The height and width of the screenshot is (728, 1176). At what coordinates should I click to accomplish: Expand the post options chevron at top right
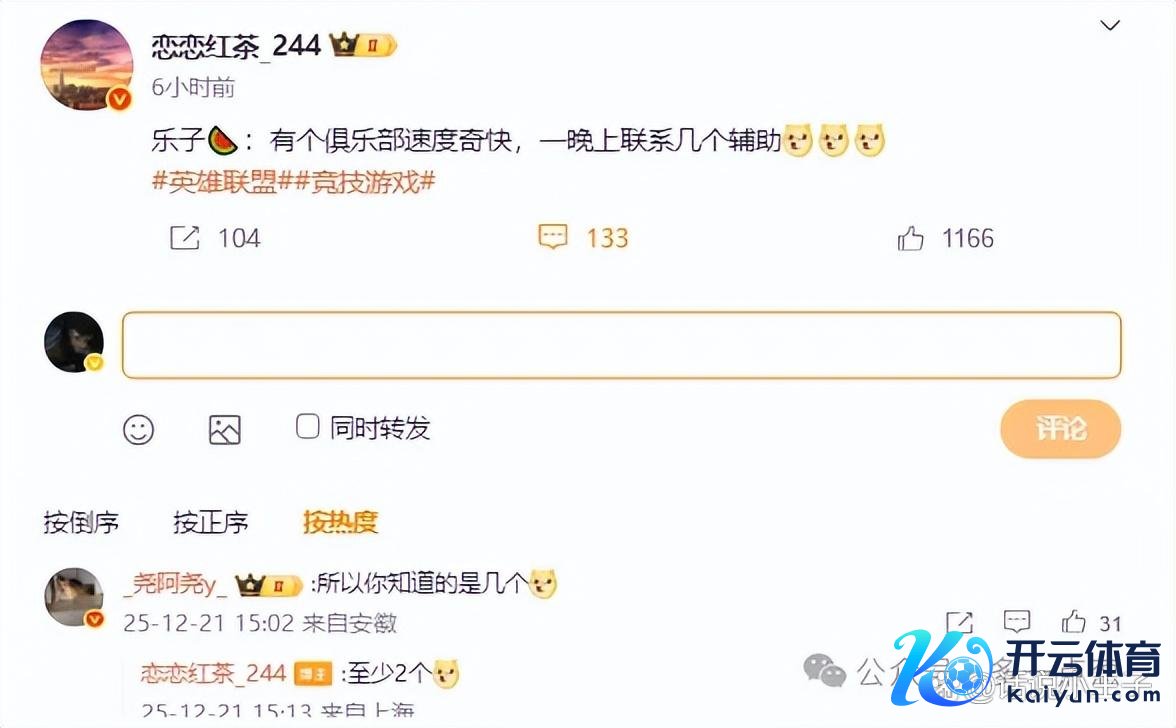1110,25
